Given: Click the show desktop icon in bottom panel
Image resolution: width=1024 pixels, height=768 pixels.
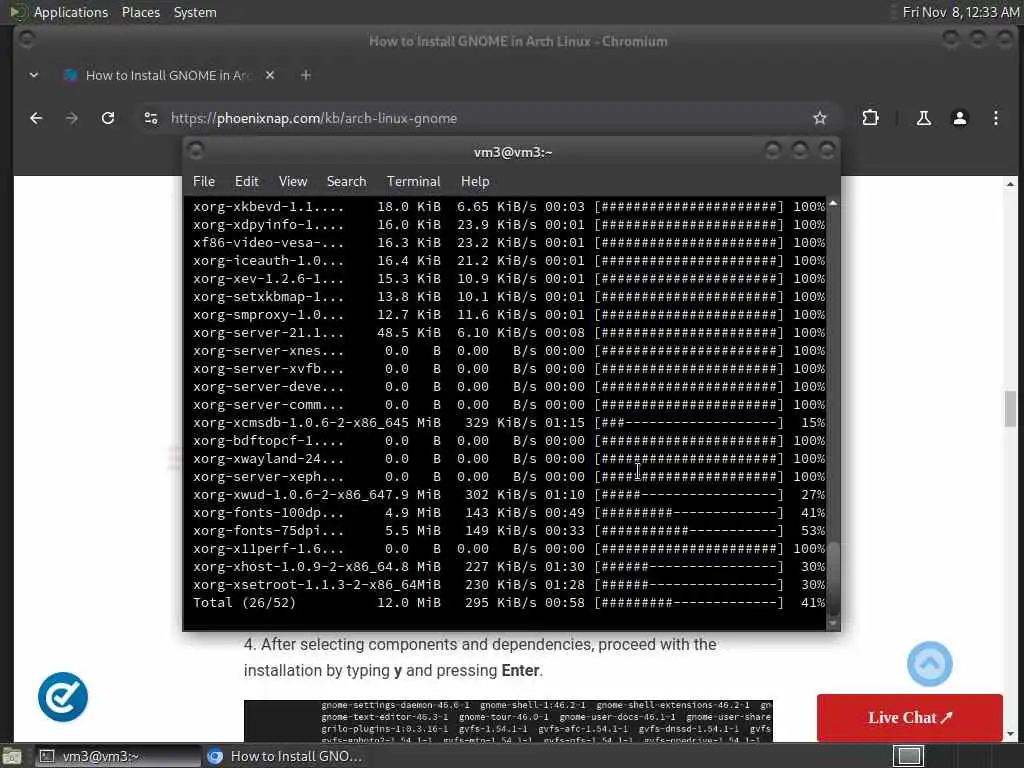Looking at the screenshot, I should (x=12, y=756).
